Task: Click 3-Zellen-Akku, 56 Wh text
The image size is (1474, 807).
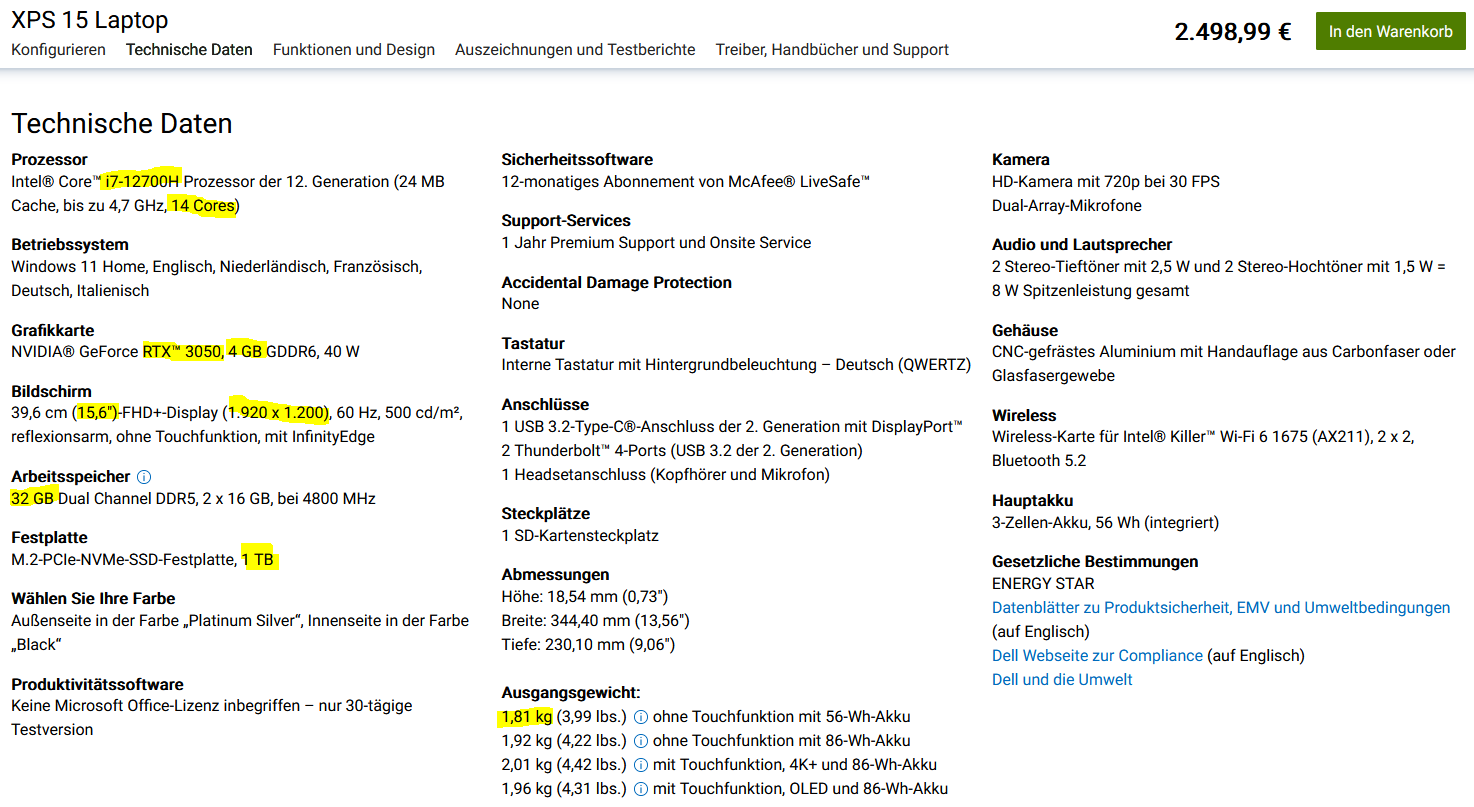Action: coord(1106,522)
